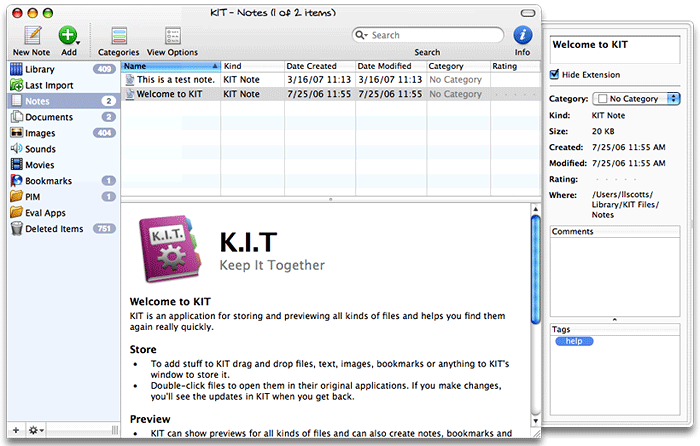Sort by Date Modified column
Viewport: 700px width, 446px height.
point(391,66)
